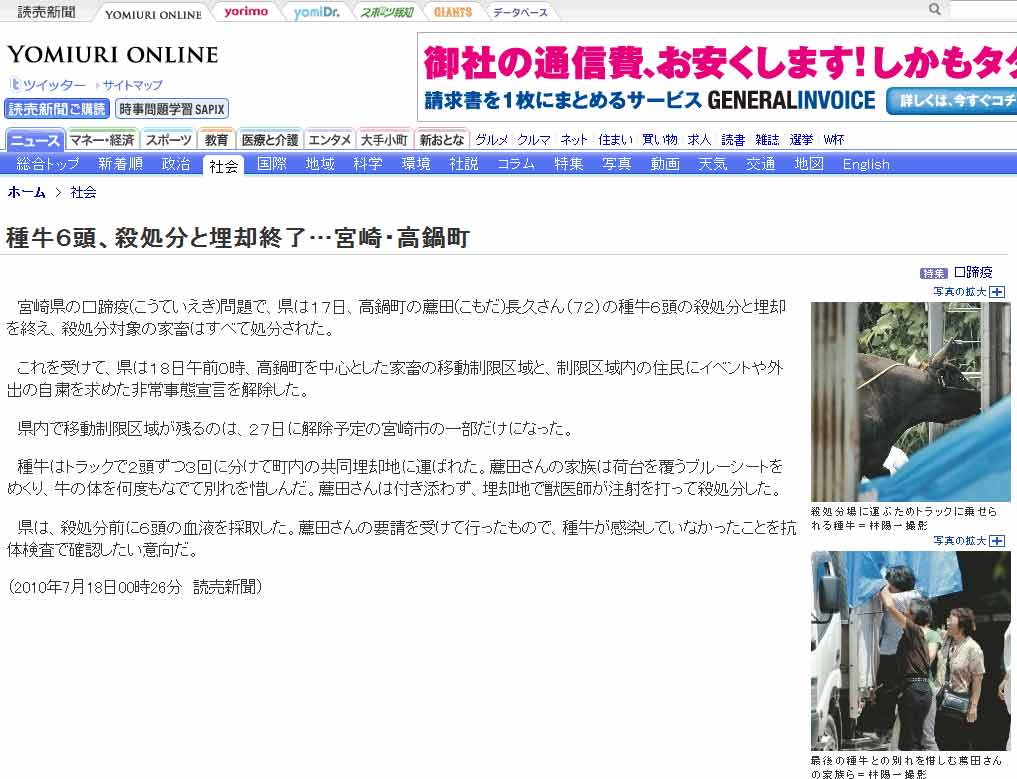Image resolution: width=1017 pixels, height=779 pixels.
Task: Click the 読売新聞ご購読 button
Action: click(x=57, y=109)
